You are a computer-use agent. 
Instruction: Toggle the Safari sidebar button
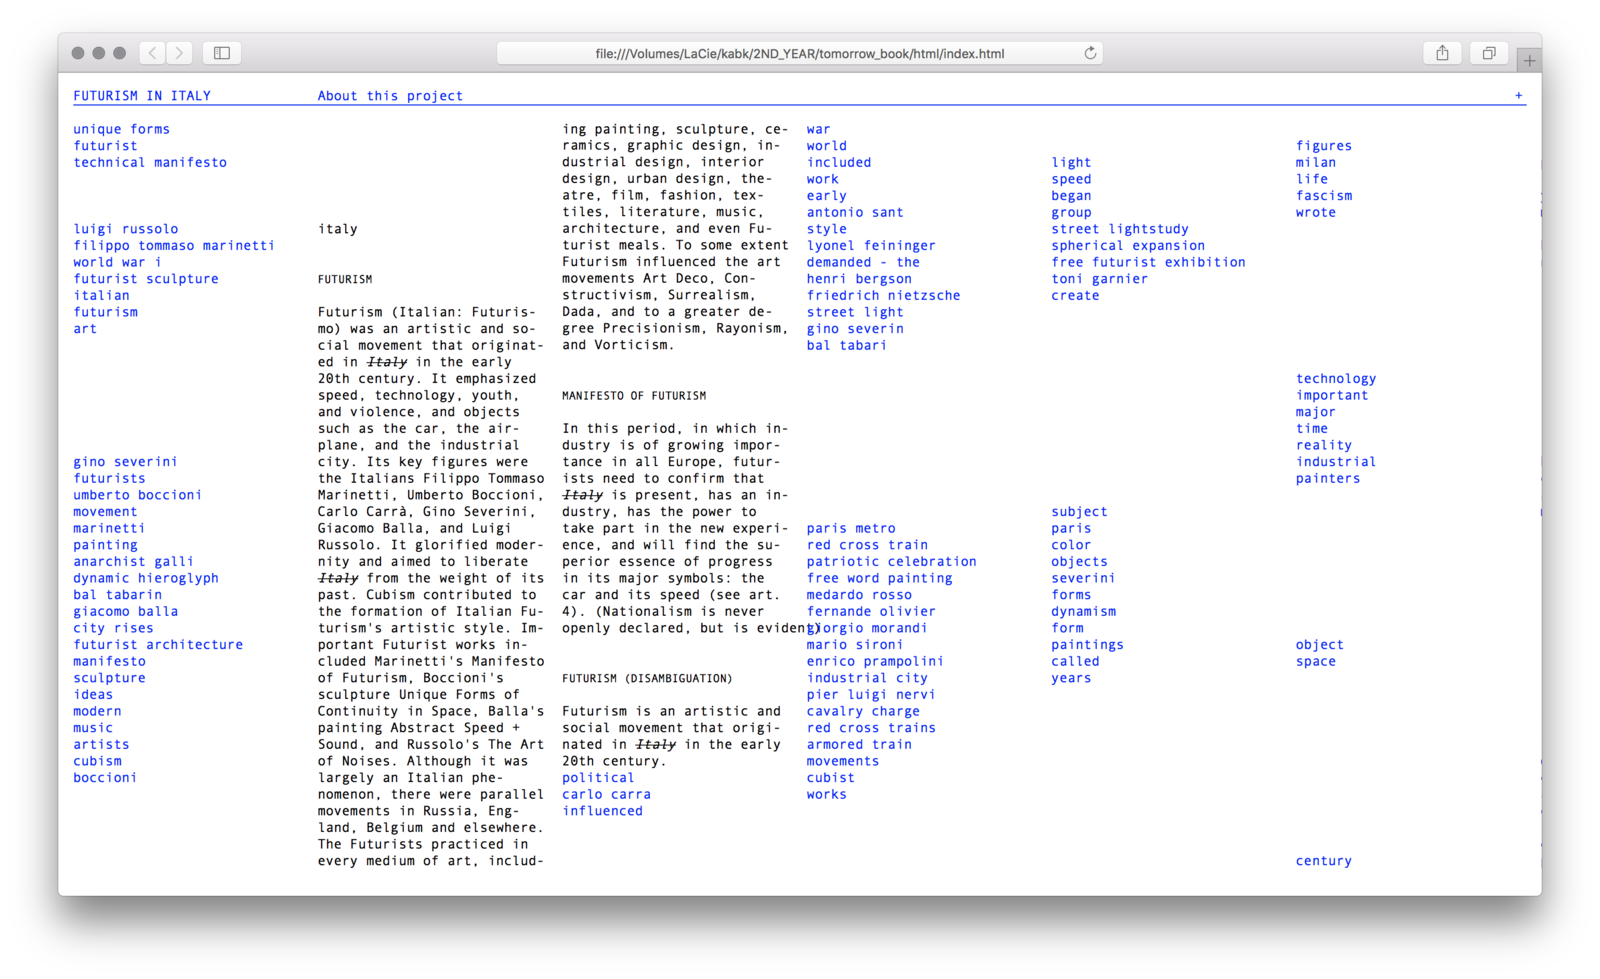click(x=222, y=53)
